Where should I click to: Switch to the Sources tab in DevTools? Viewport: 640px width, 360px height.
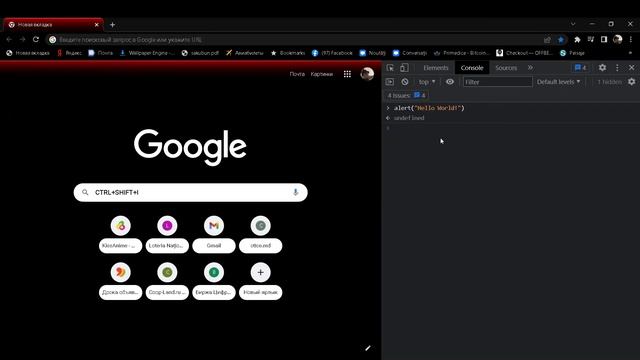point(506,68)
